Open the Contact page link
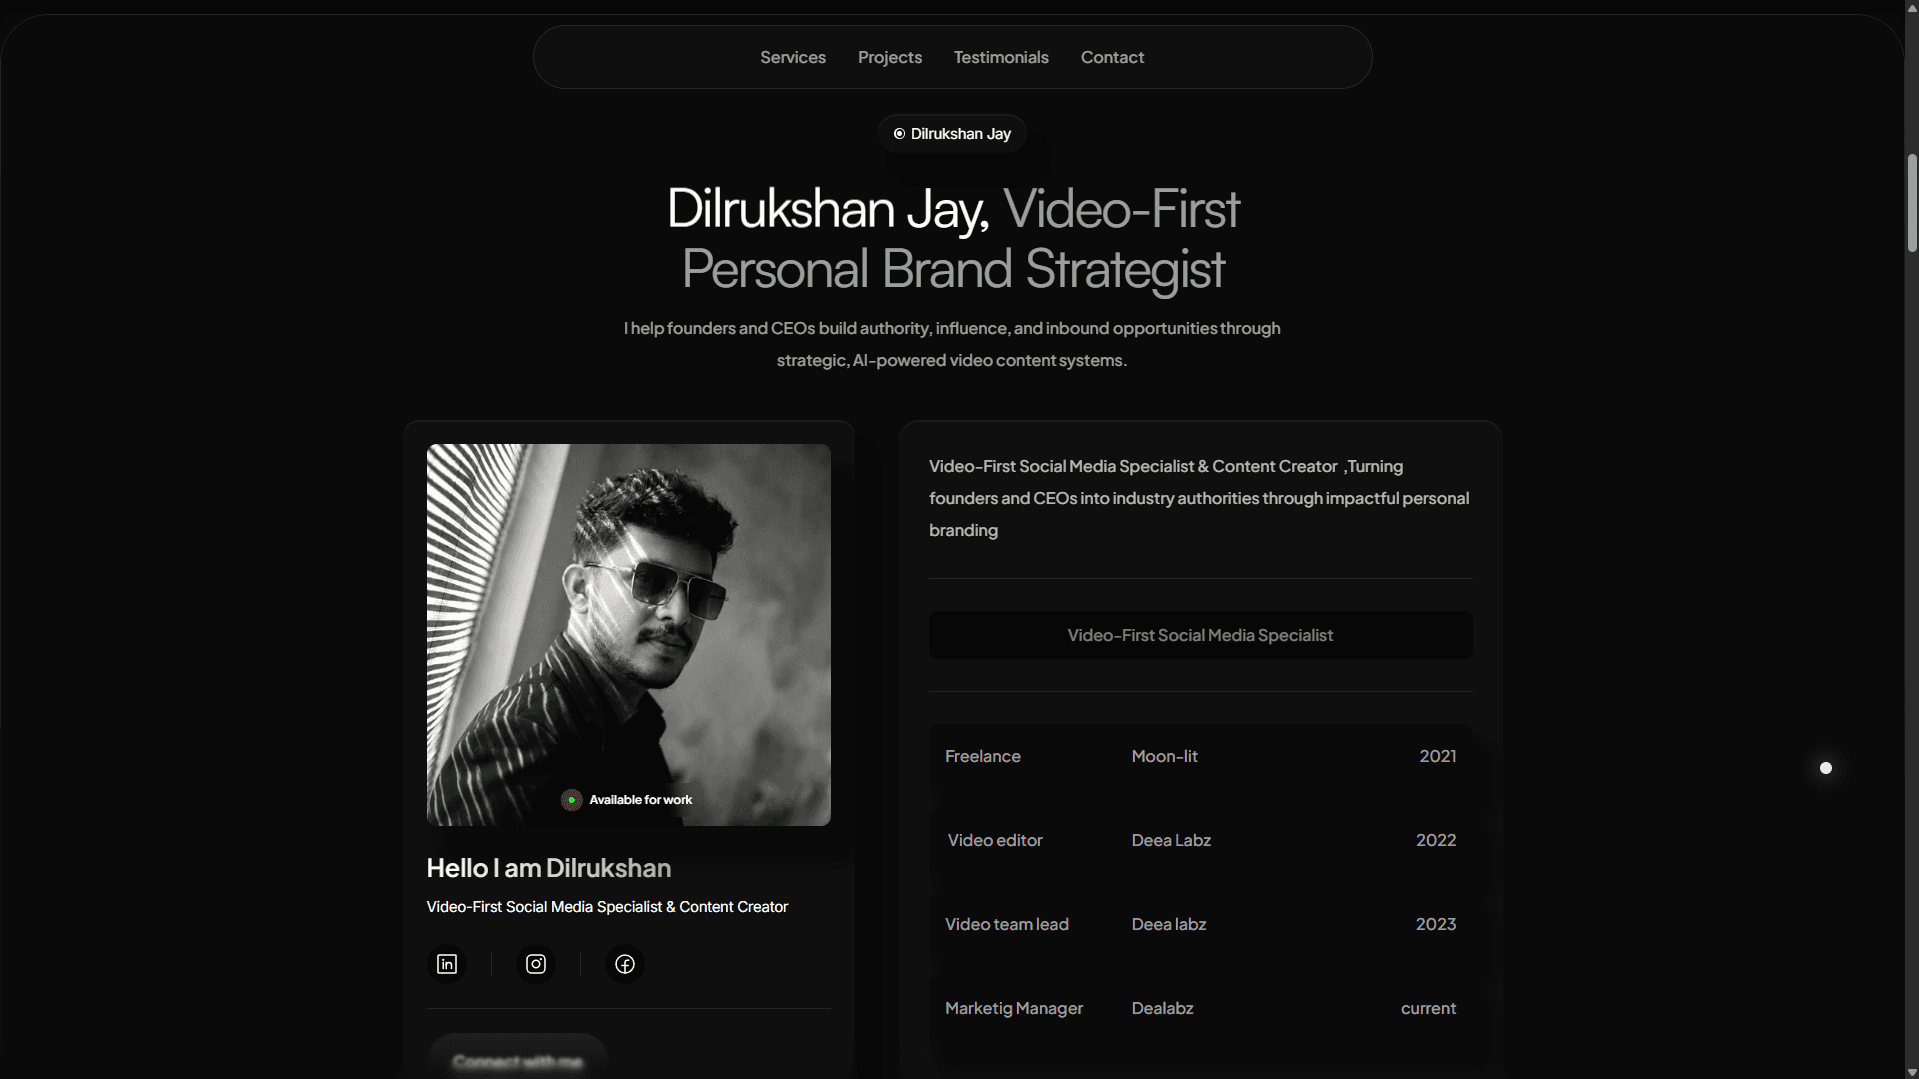 [x=1111, y=57]
